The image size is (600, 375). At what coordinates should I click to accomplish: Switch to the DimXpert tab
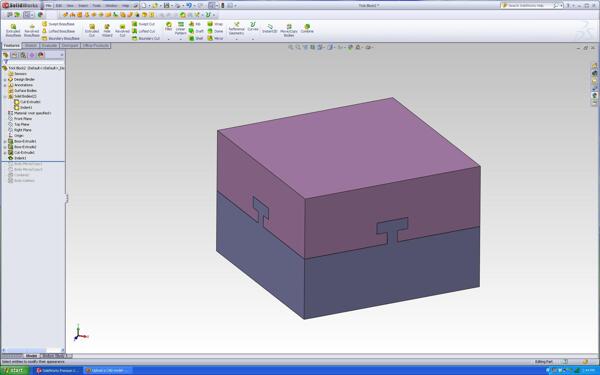click(x=70, y=46)
